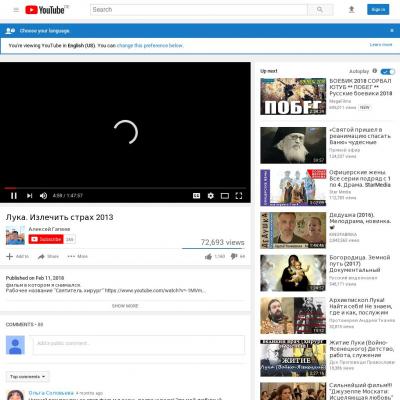Open the Share options
The image size is (400, 400).
click(48, 256)
